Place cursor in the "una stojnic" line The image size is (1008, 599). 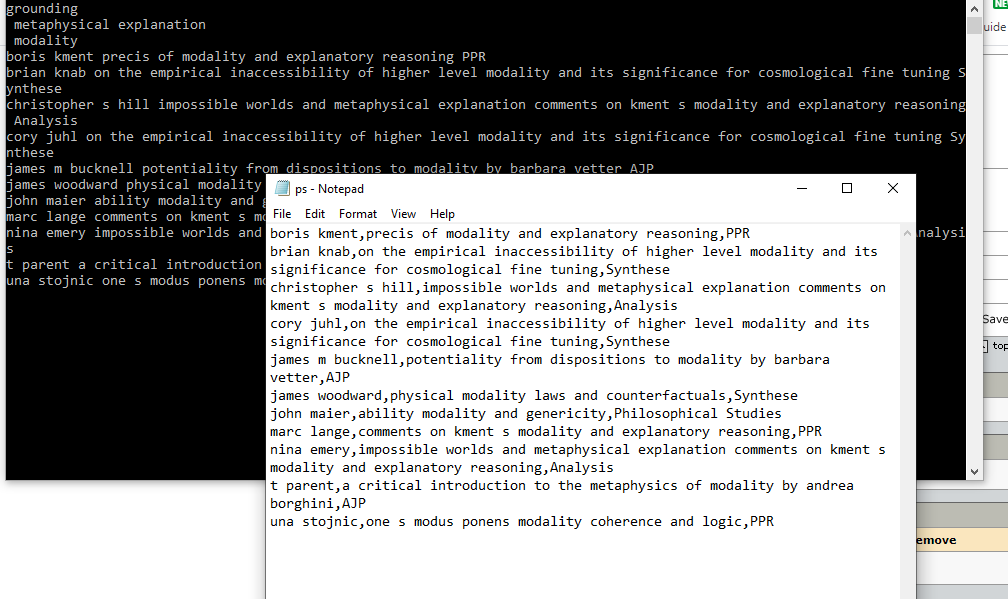[450, 521]
